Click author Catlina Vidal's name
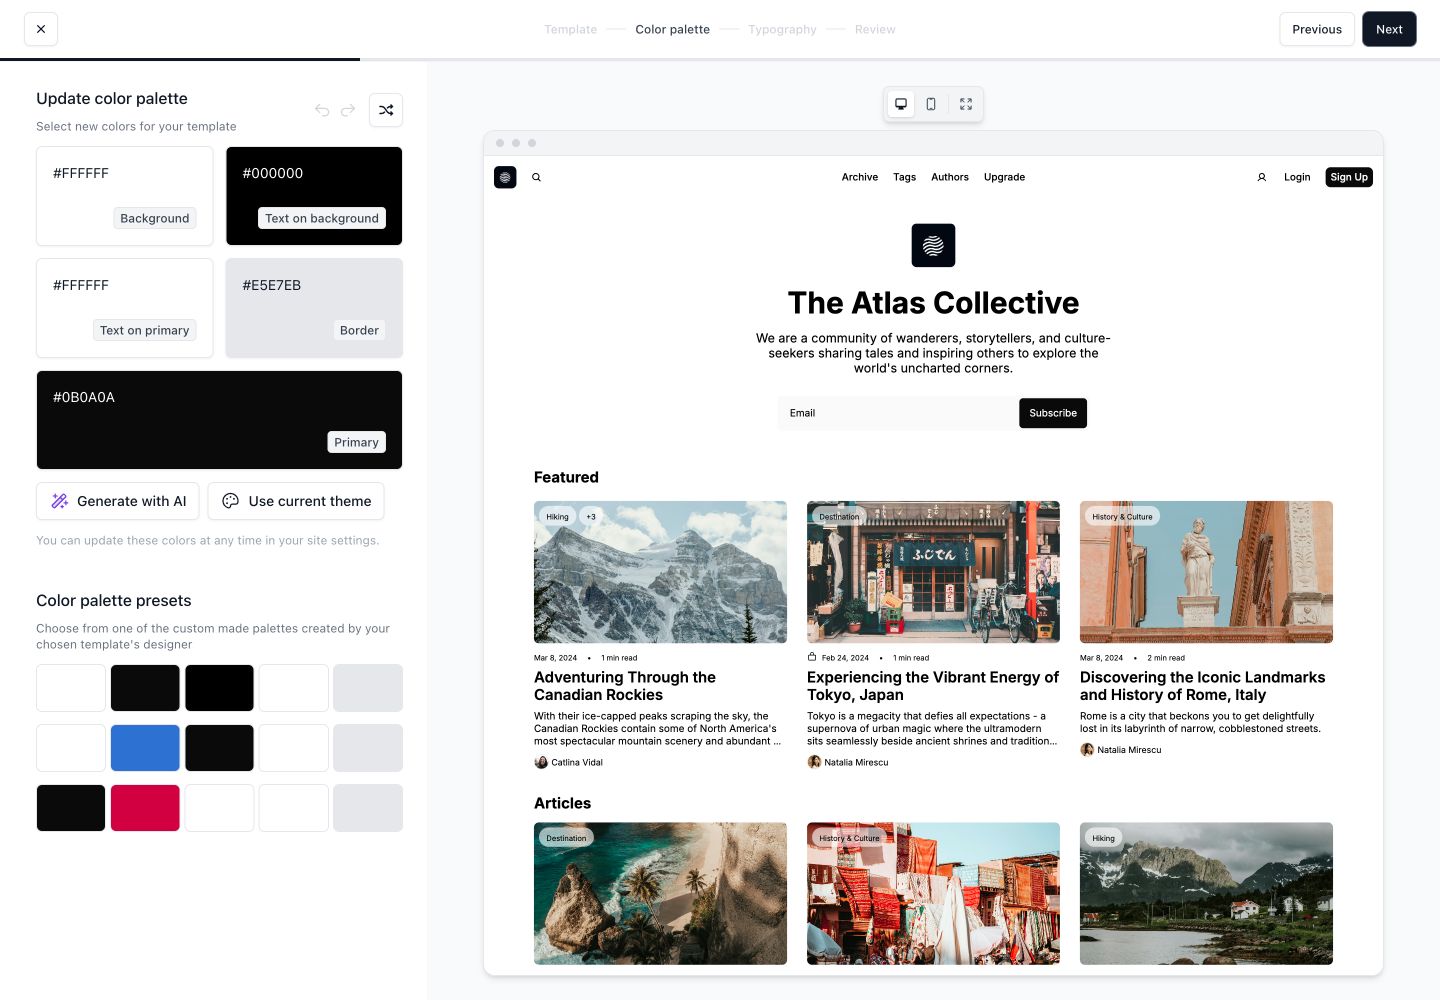Viewport: 1440px width, 1000px height. point(577,762)
